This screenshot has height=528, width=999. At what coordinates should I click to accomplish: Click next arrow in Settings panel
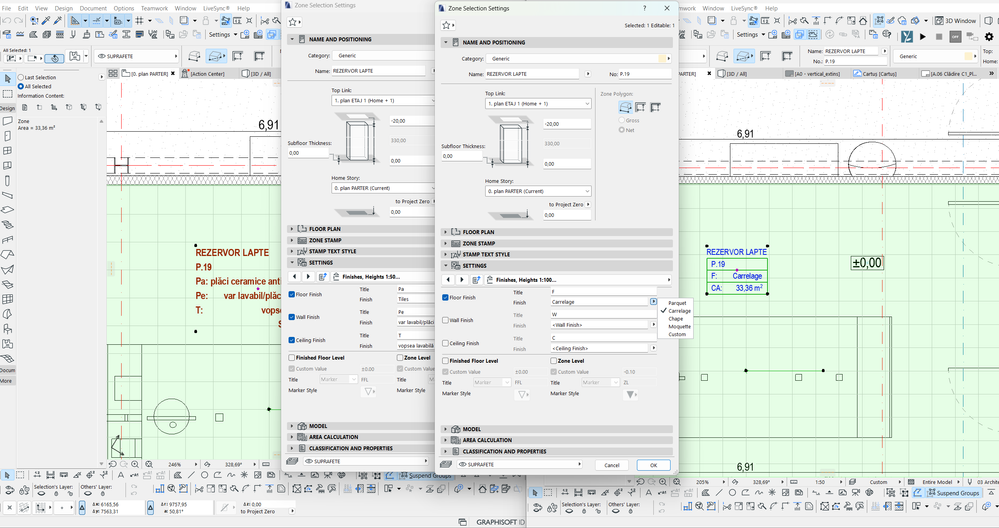(460, 280)
